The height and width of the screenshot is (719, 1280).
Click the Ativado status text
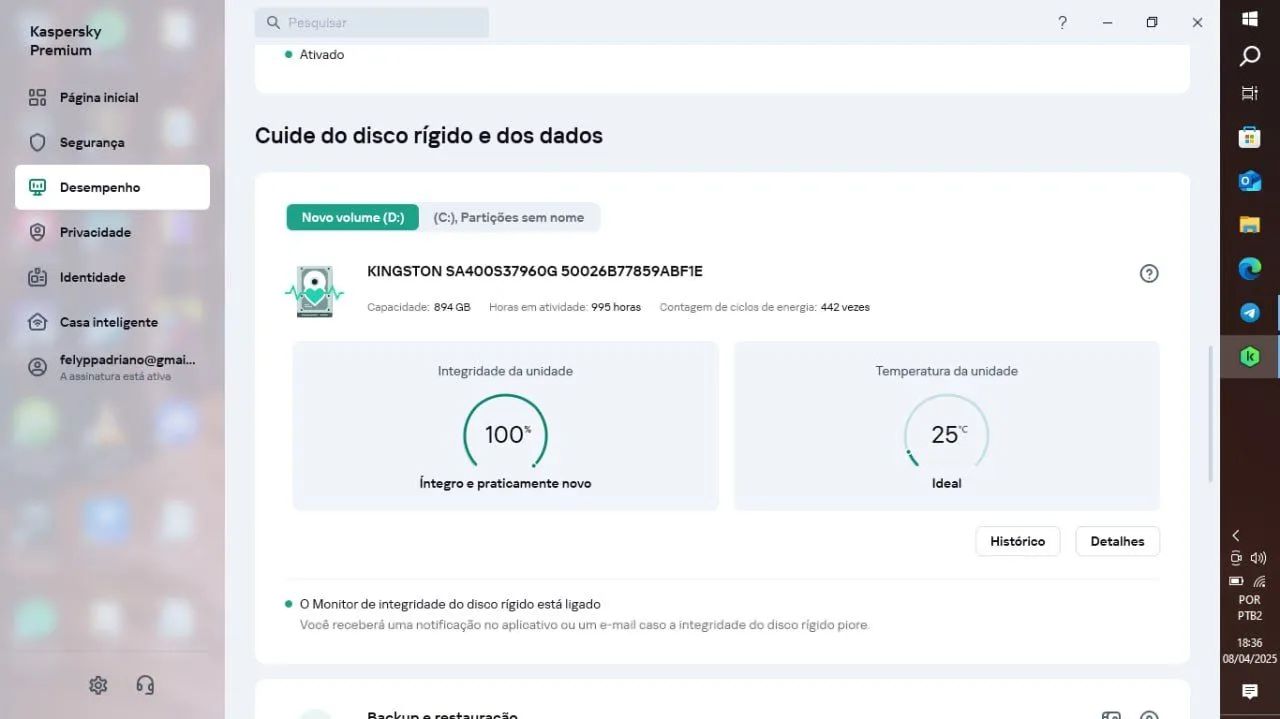coord(322,55)
